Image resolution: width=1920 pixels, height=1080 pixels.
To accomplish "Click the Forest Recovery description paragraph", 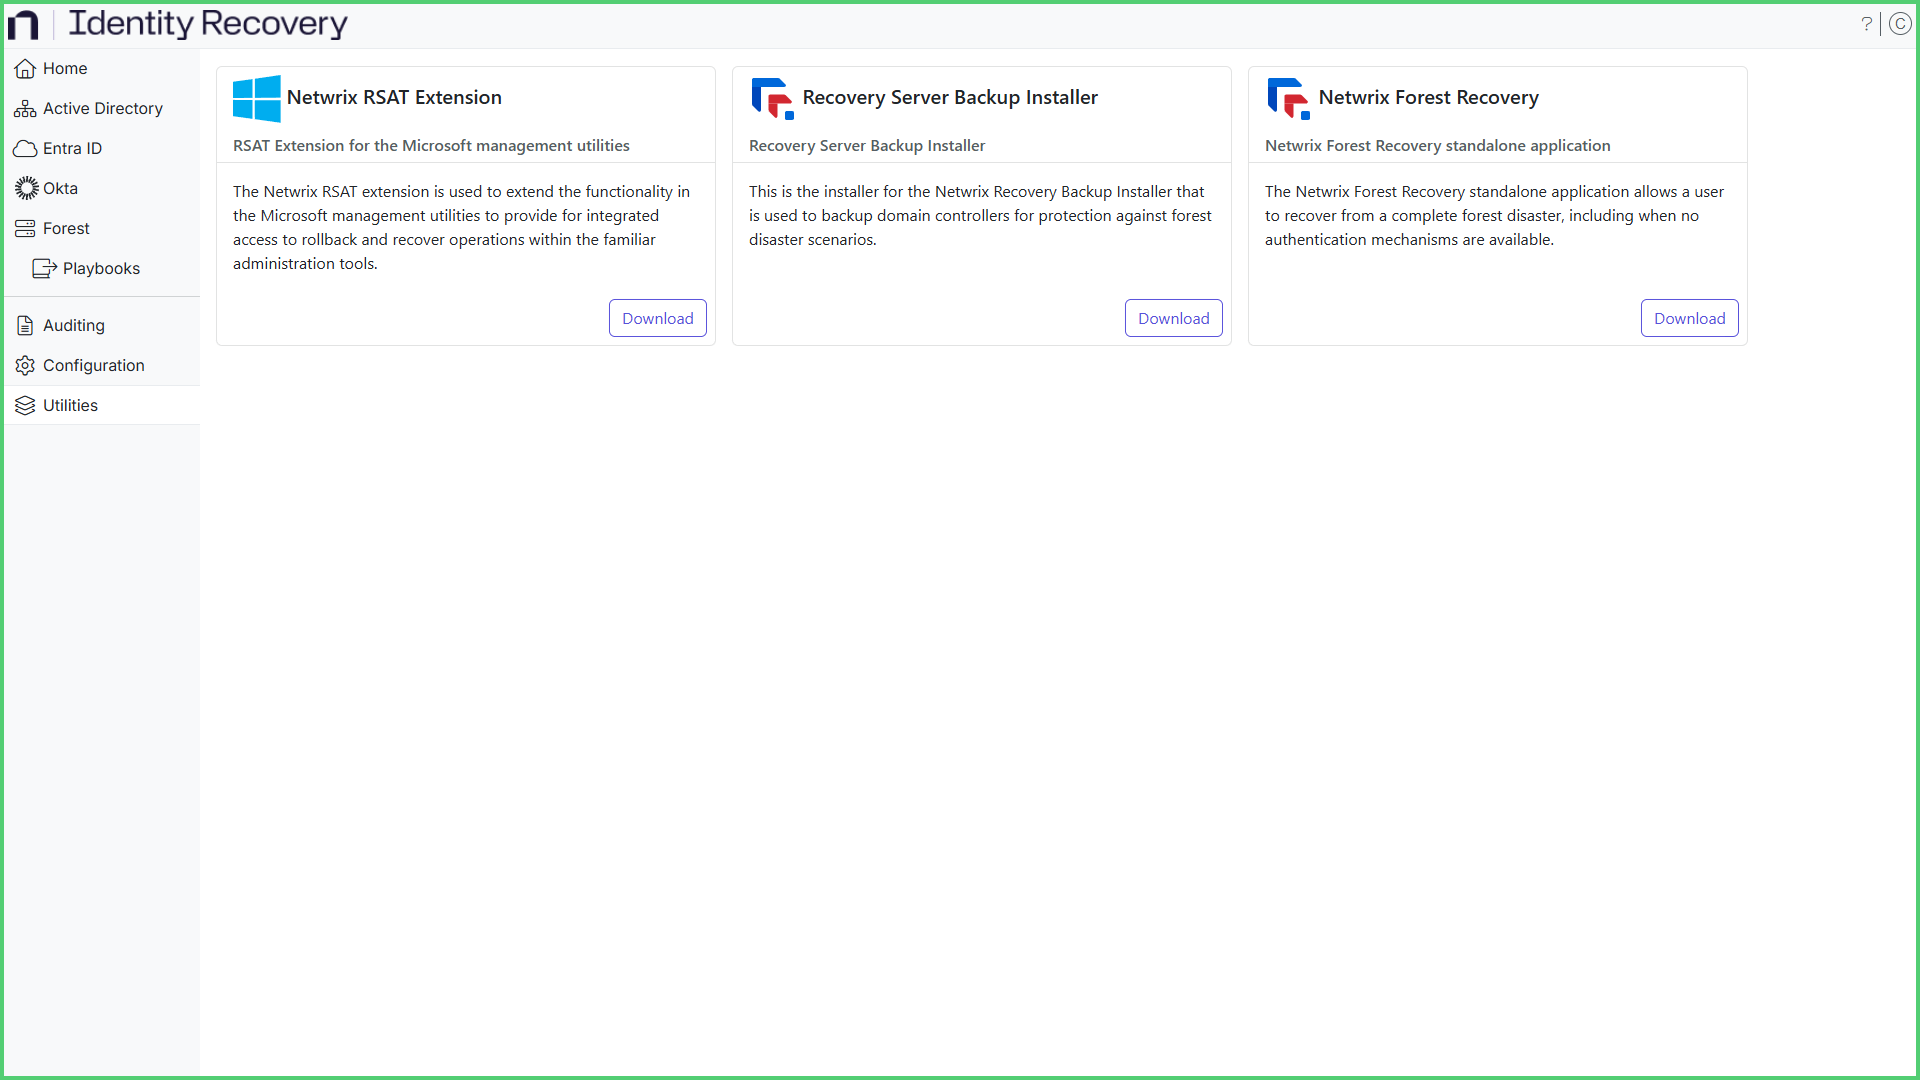I will [1494, 216].
